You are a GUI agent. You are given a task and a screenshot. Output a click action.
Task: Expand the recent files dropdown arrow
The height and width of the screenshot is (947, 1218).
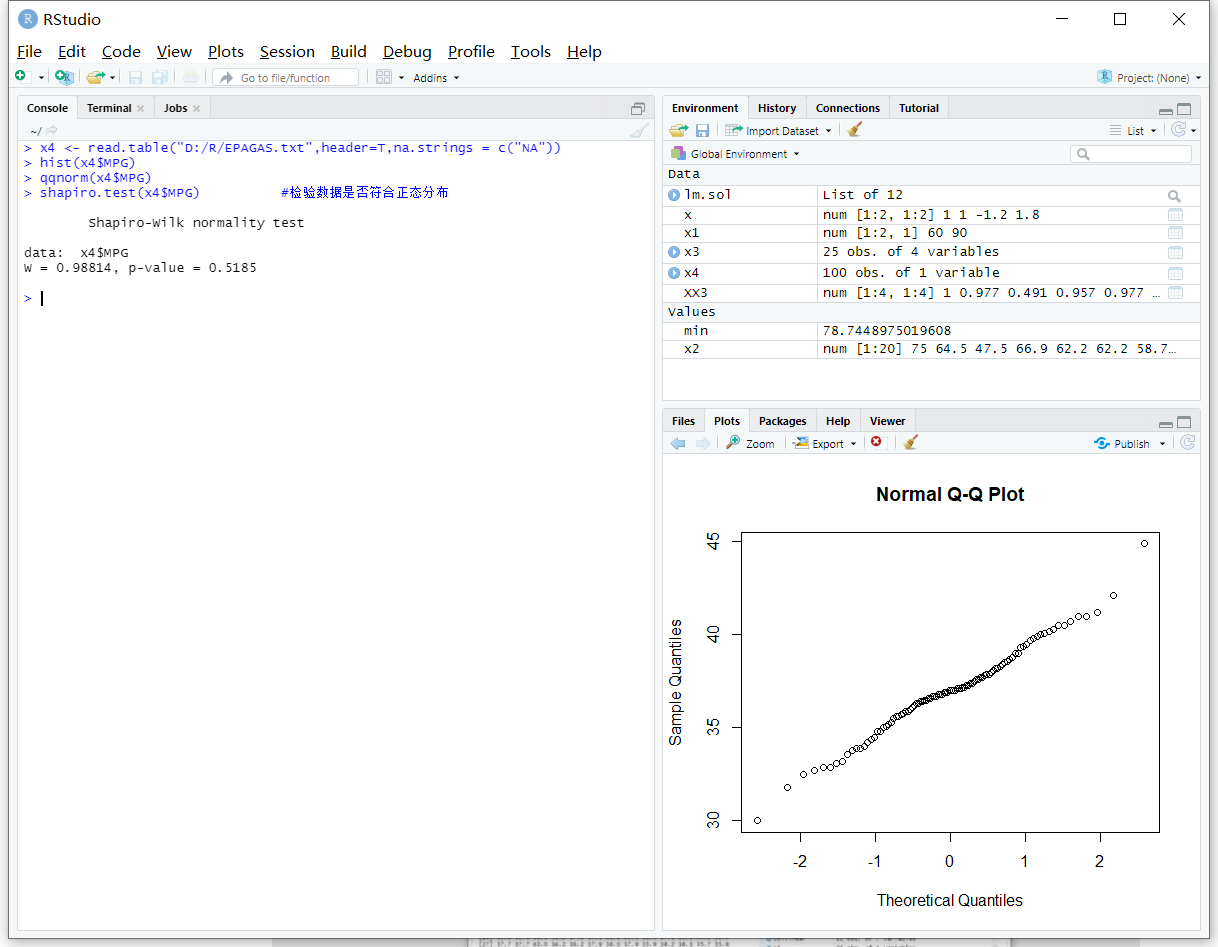113,78
